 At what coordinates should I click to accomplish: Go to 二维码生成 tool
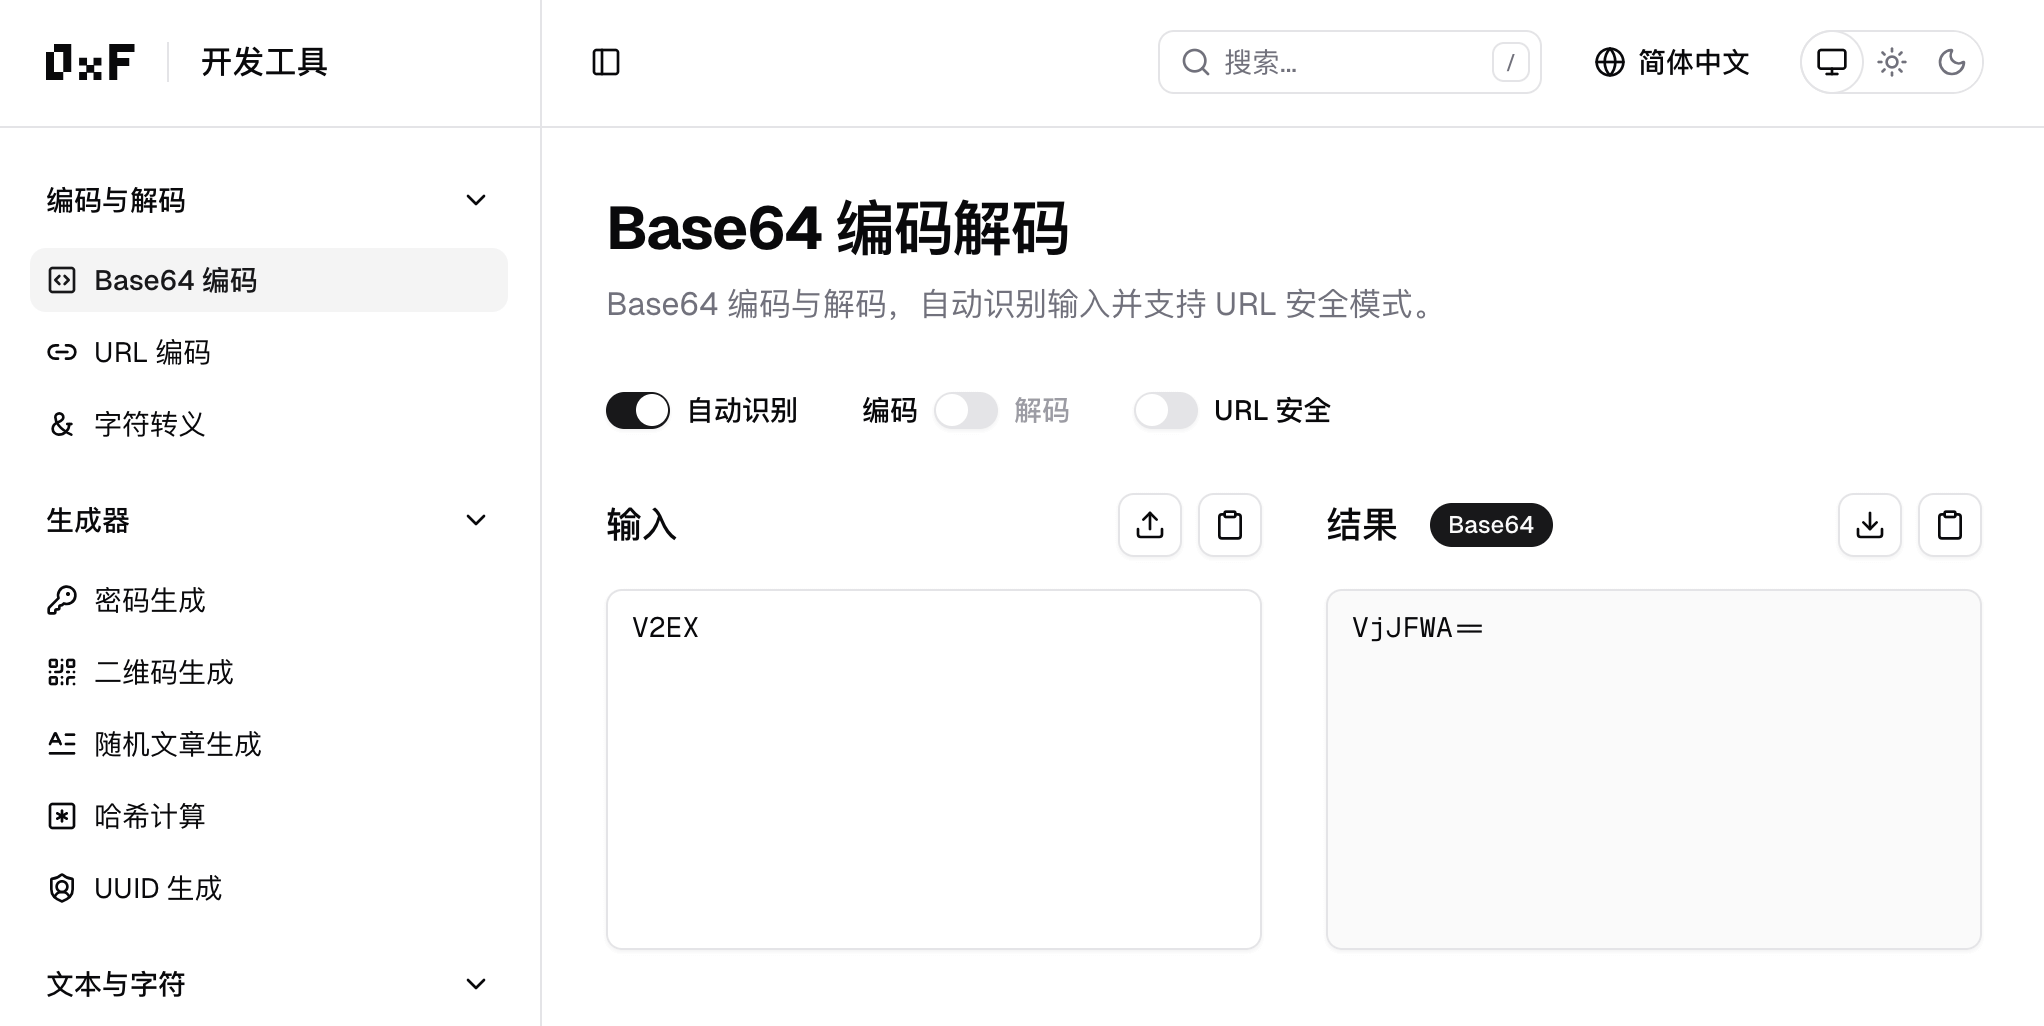pos(163,672)
